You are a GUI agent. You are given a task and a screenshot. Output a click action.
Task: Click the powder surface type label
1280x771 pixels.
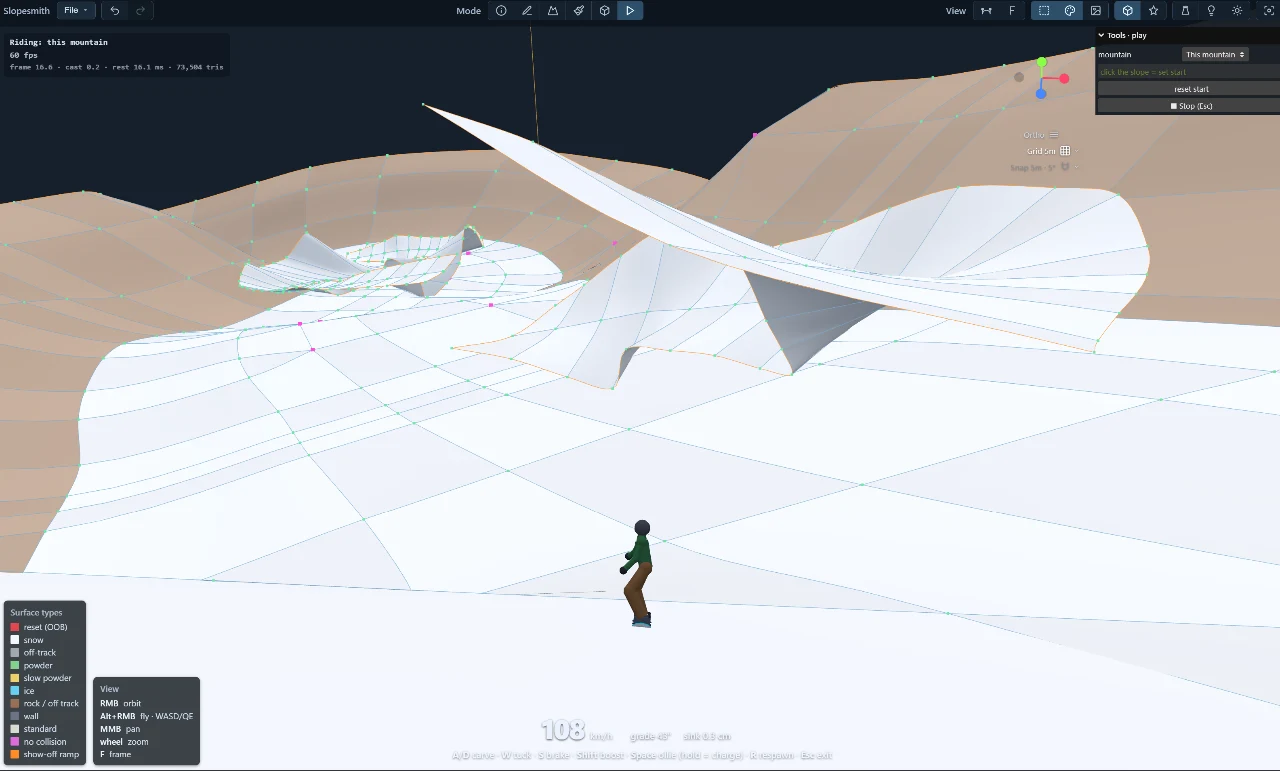tap(38, 665)
